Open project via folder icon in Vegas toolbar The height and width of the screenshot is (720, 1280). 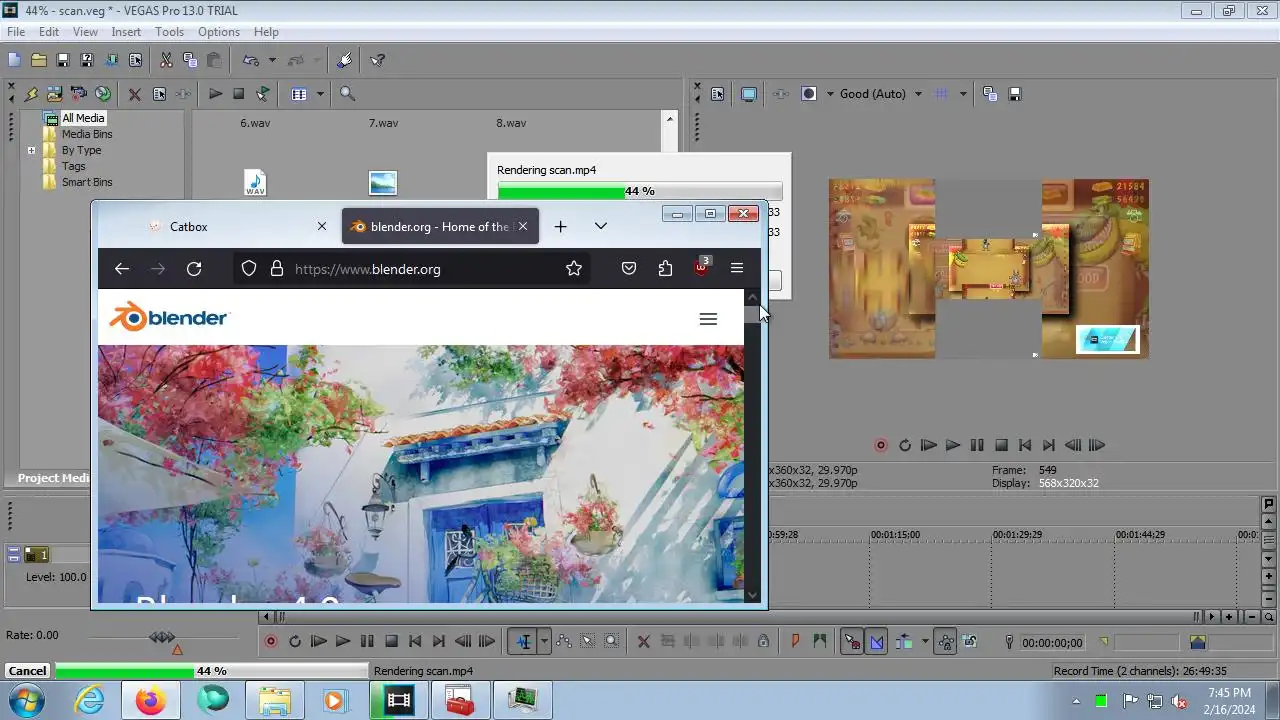[x=38, y=60]
